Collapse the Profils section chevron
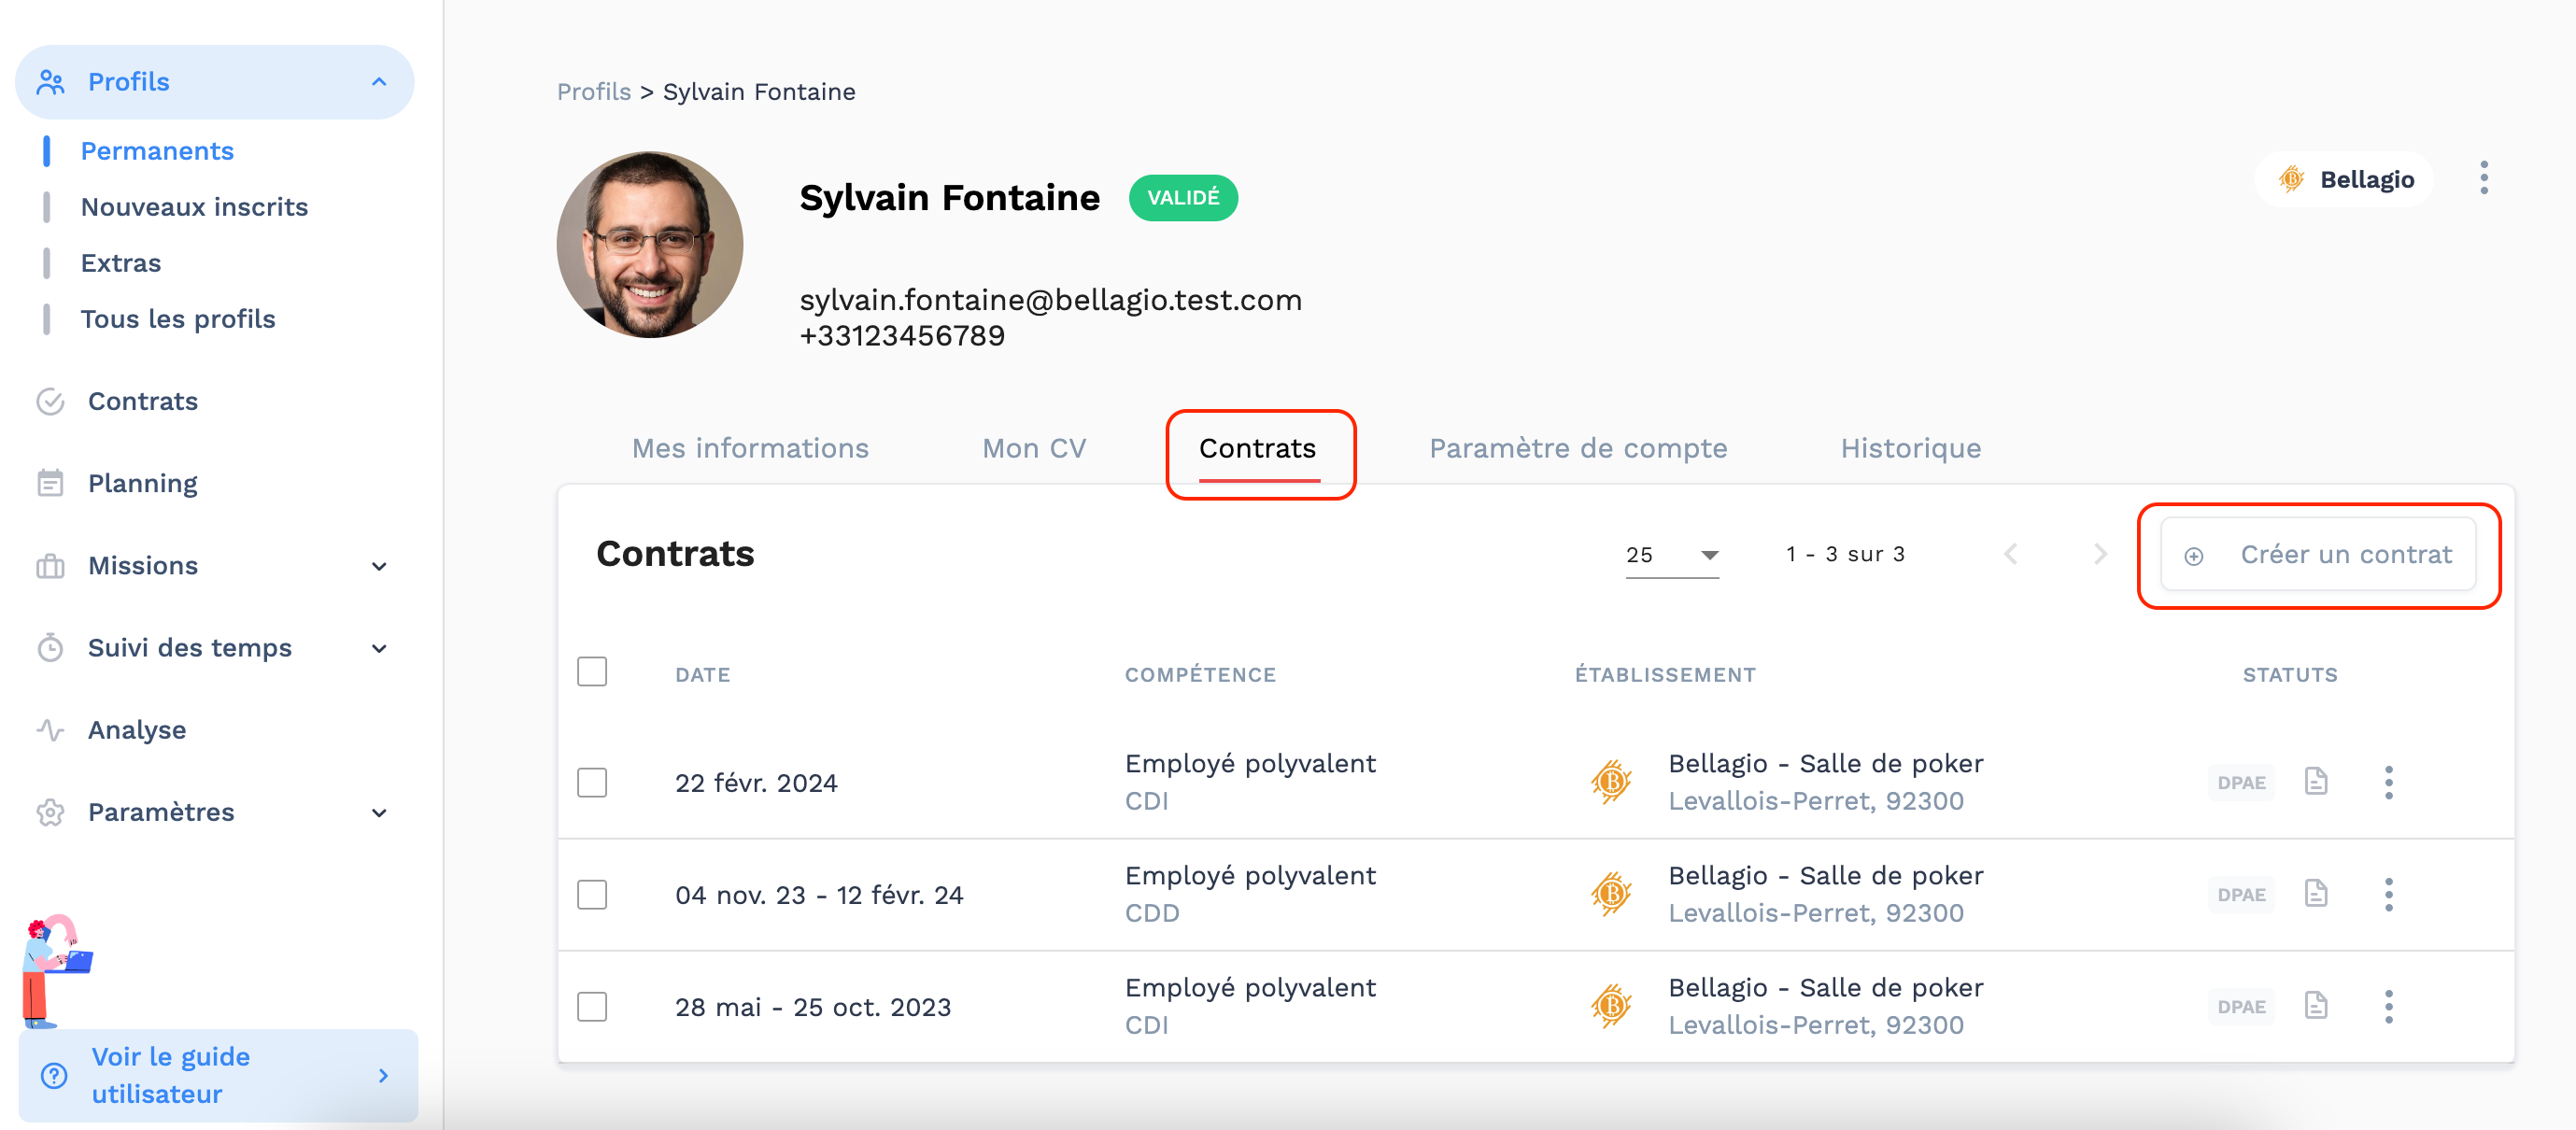Screen dimensions: 2576x1130 (379, 82)
